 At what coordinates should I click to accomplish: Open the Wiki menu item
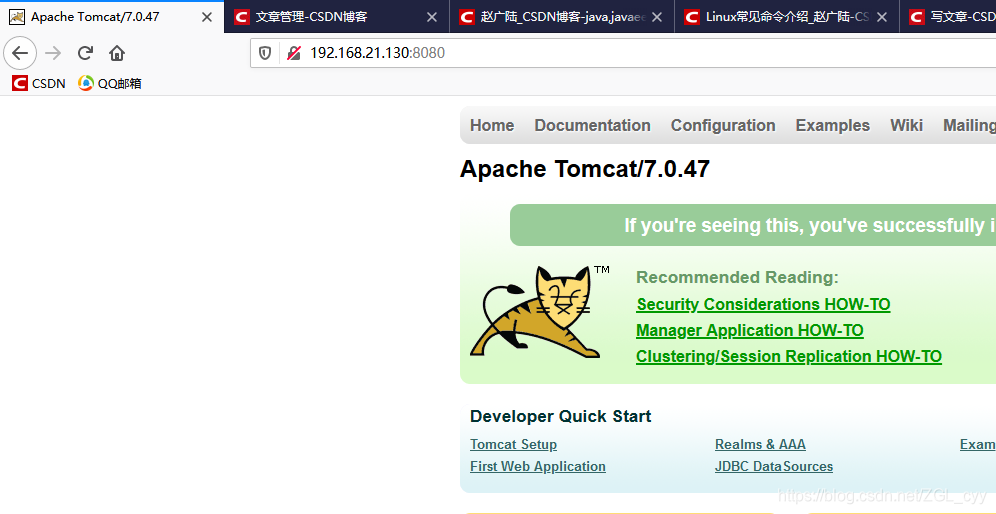(906, 126)
